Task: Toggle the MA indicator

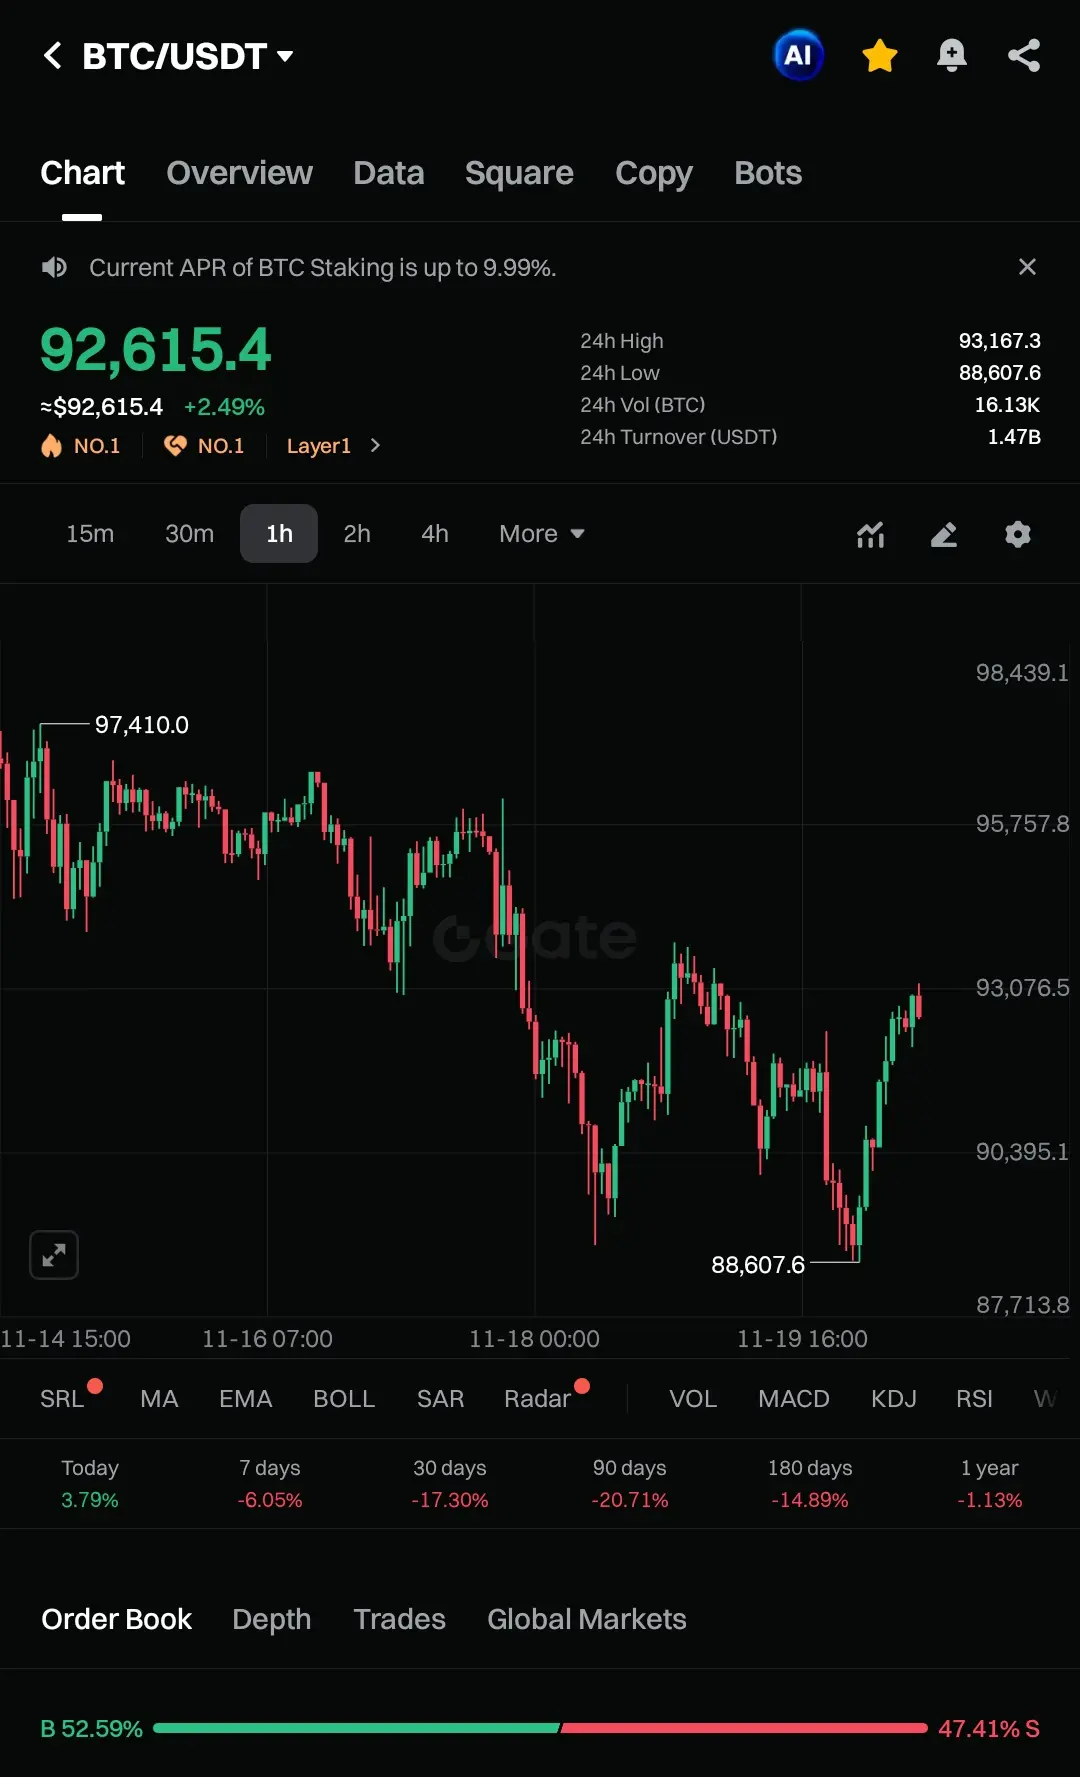Action: click(159, 1399)
